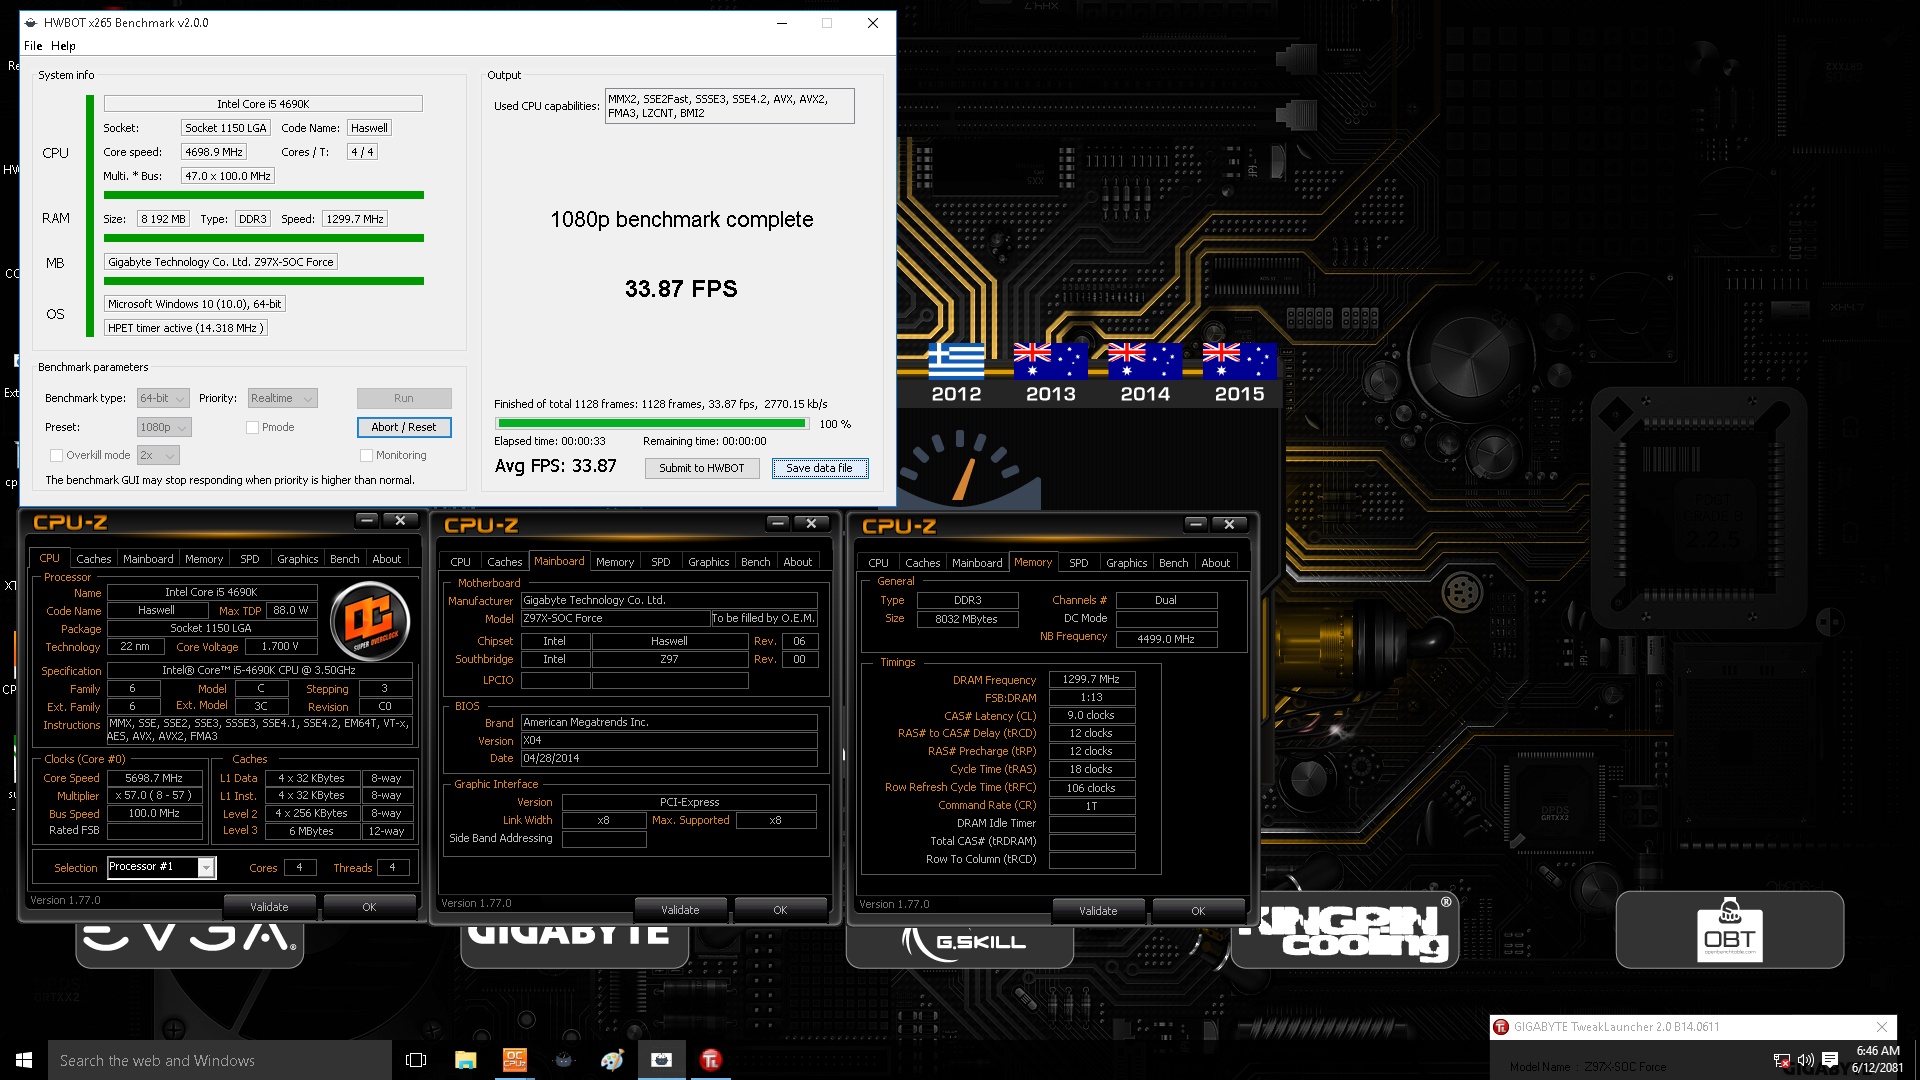Enable the Monitoring checkbox
The height and width of the screenshot is (1080, 1920).
pos(366,456)
